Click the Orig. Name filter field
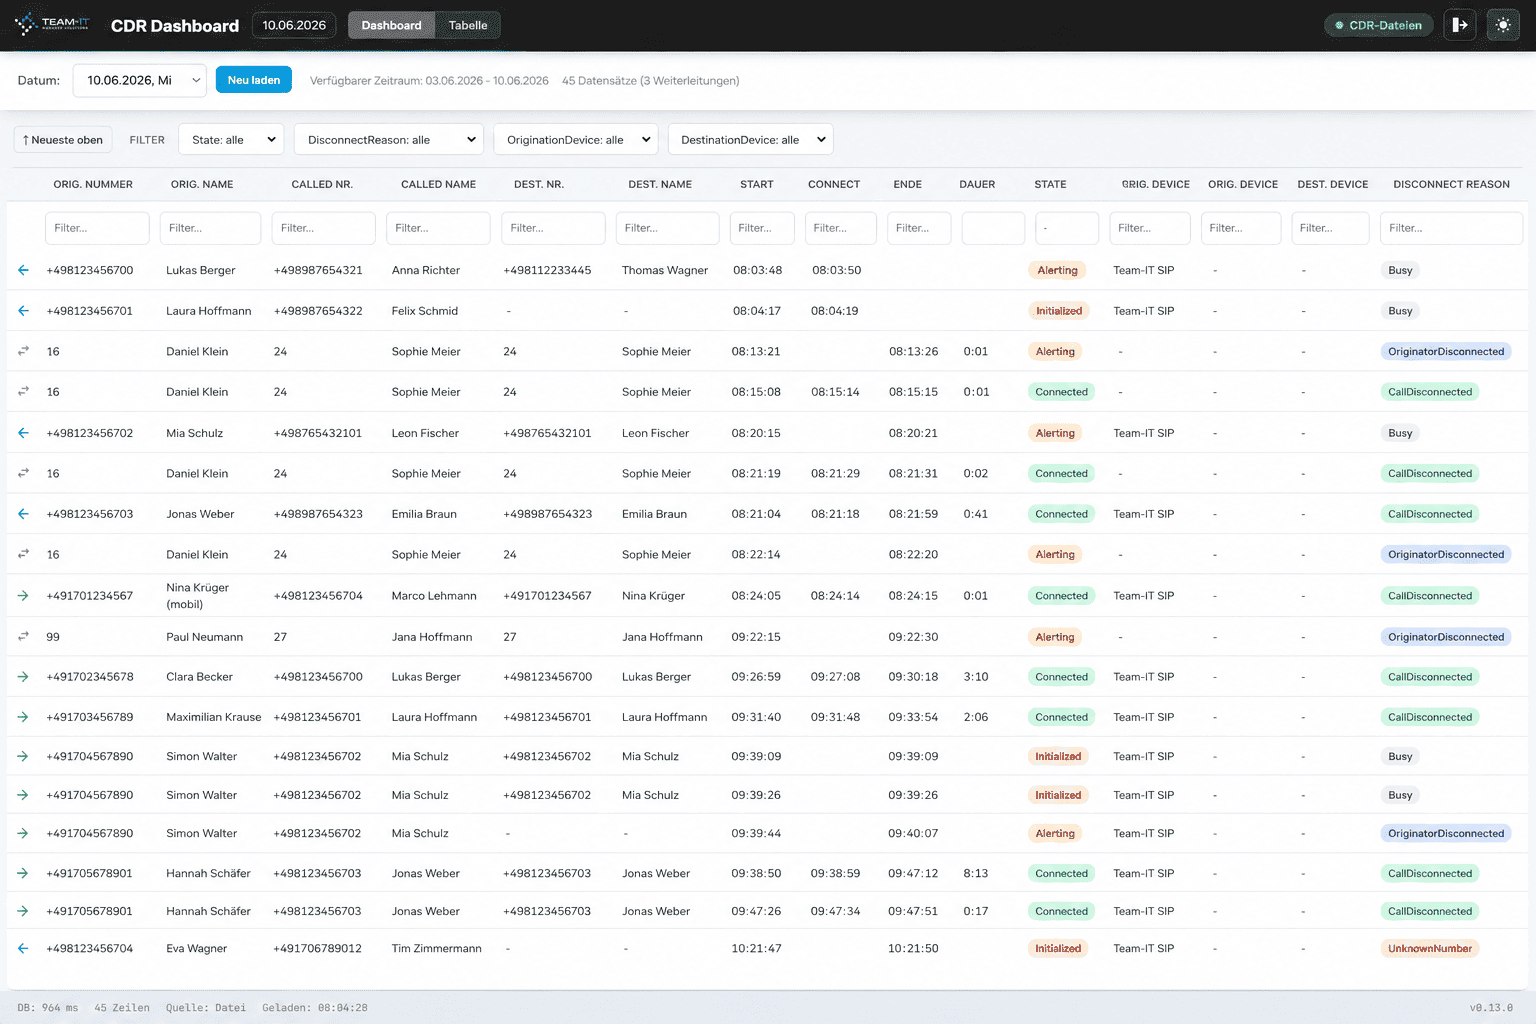This screenshot has width=1536, height=1024. pos(210,228)
